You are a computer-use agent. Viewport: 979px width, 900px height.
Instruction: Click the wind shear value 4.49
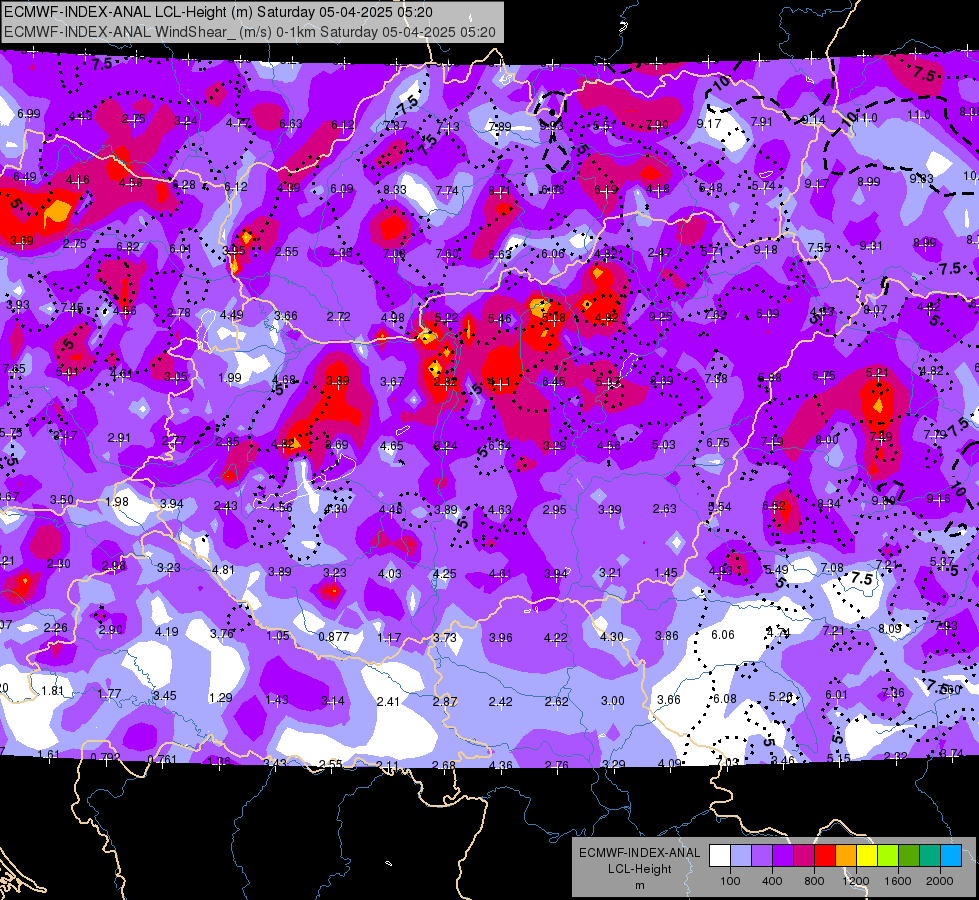pos(232,315)
